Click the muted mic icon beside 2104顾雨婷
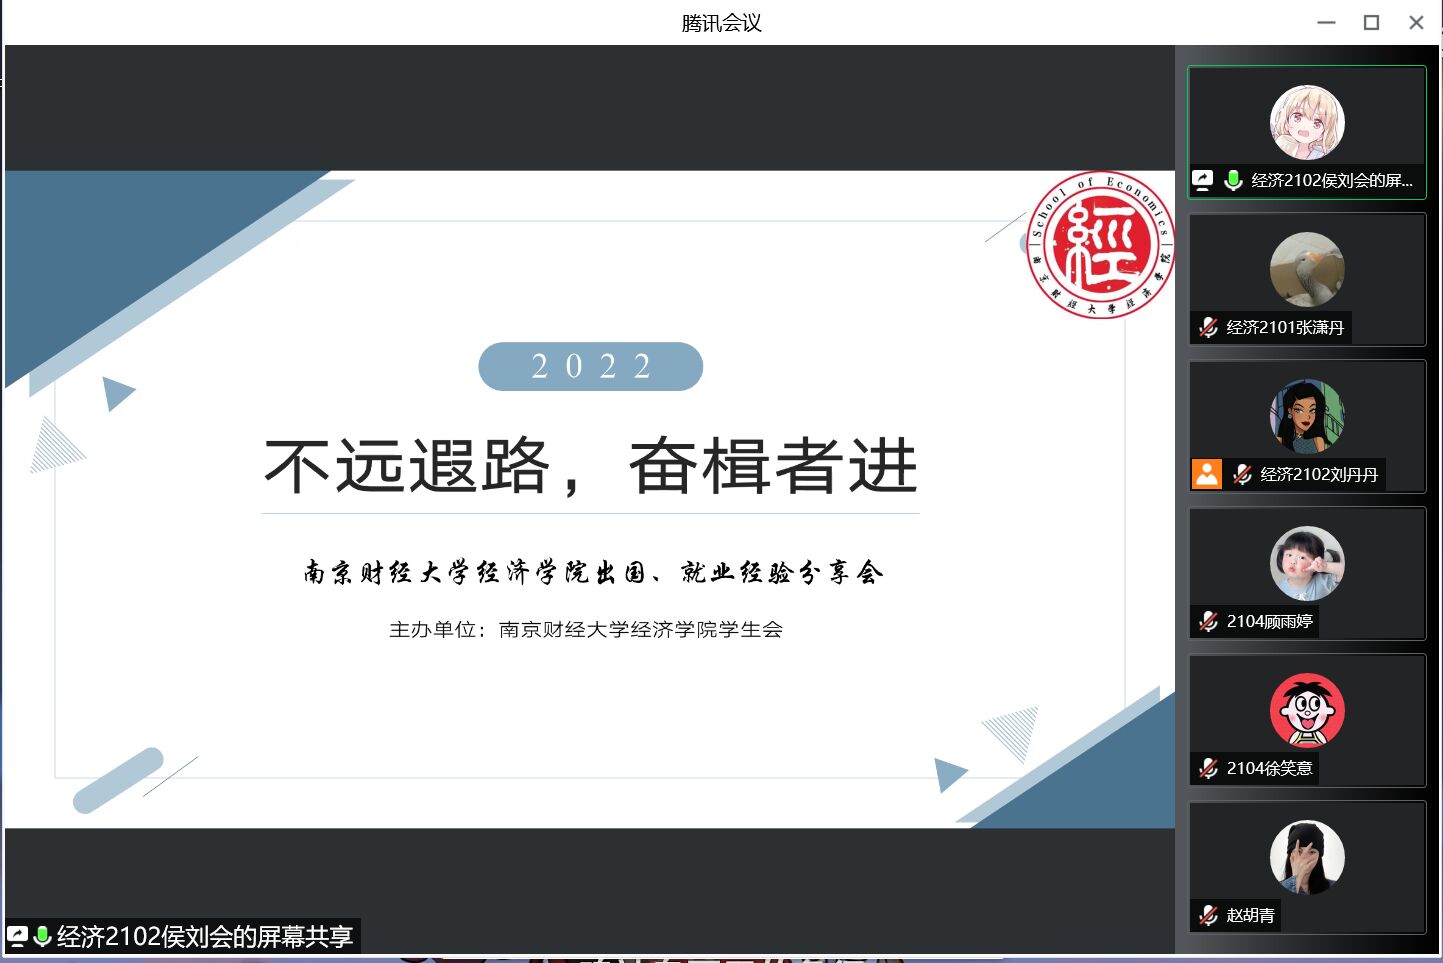 1208,621
